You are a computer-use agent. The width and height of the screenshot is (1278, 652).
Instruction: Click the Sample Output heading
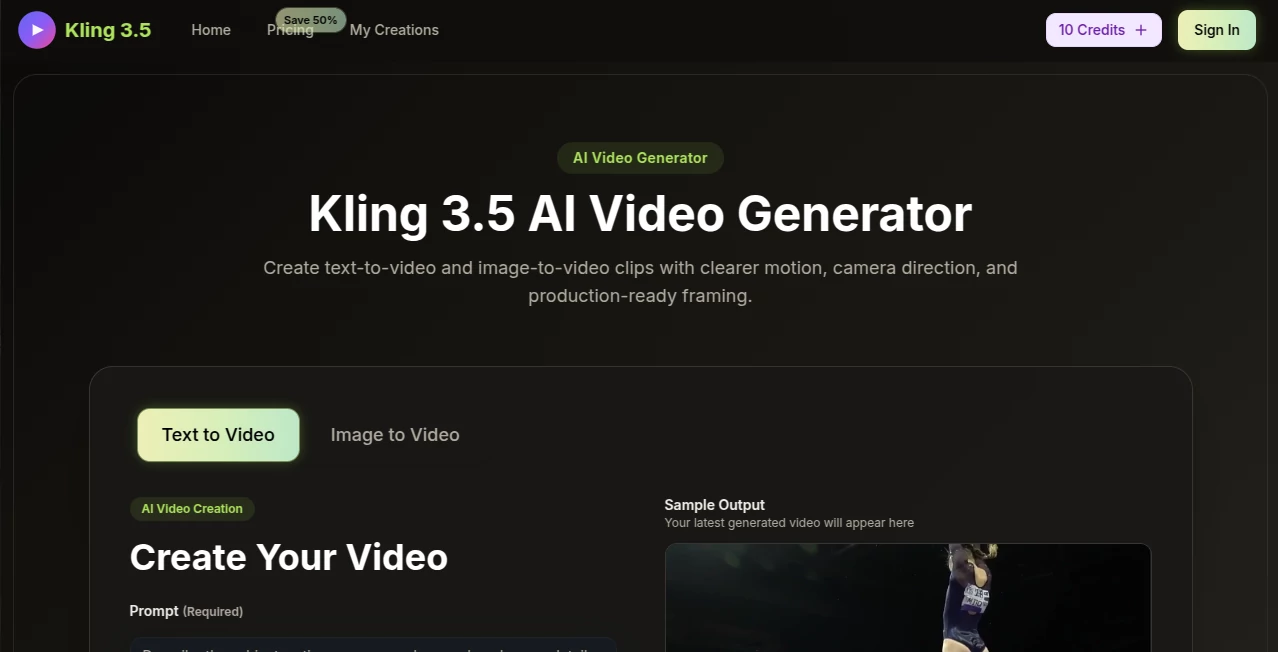pyautogui.click(x=714, y=505)
